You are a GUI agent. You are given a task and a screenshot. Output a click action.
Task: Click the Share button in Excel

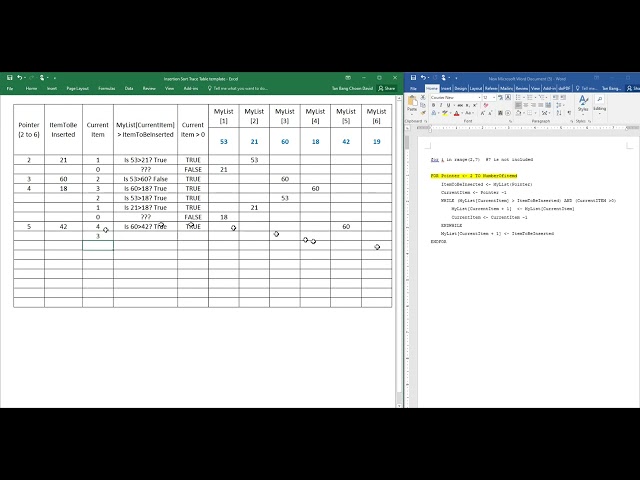click(x=387, y=88)
